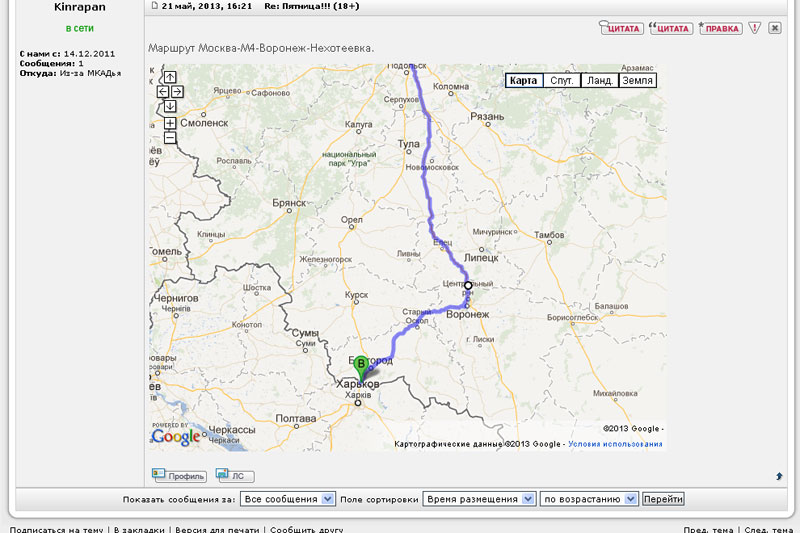800x533 pixels.
Task: Pan the map left with arrow control
Action: tap(163, 92)
